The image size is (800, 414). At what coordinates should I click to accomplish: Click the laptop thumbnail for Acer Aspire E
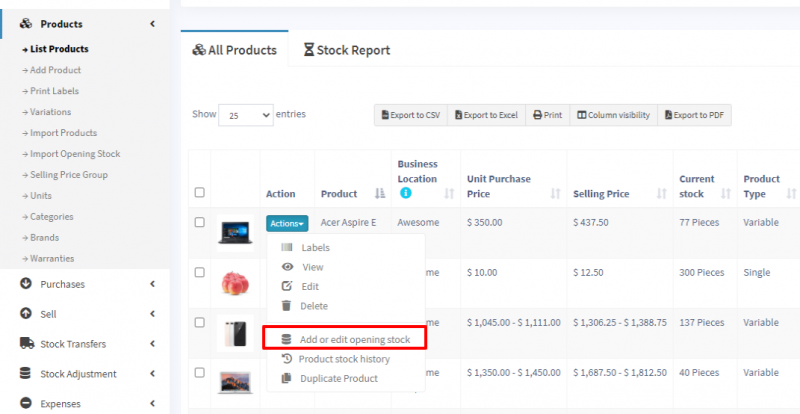236,233
